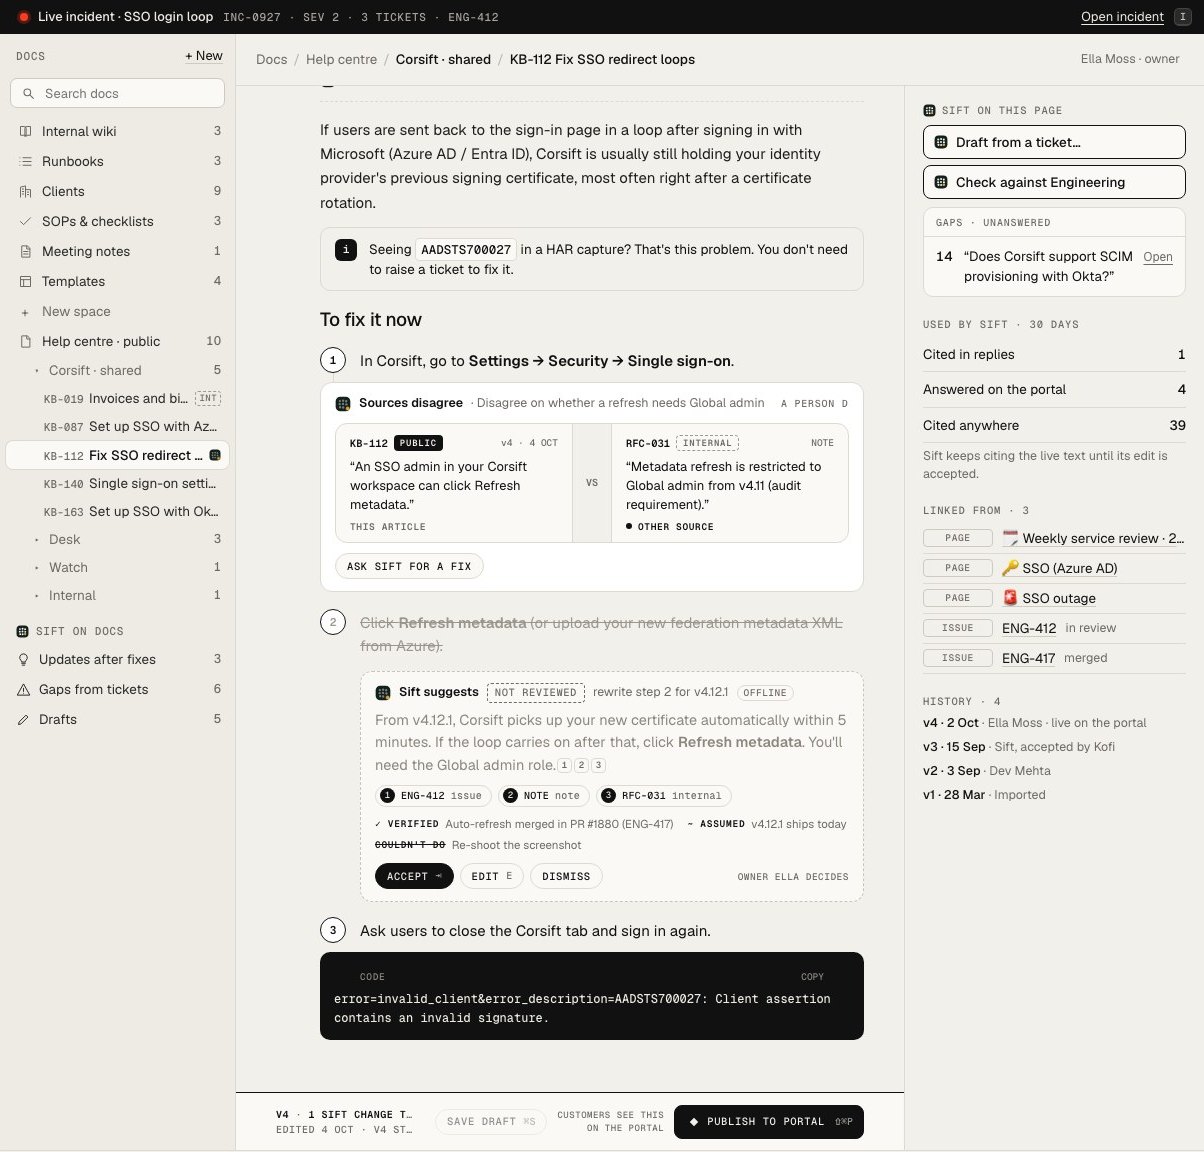
Task: Click Edit on the Sift suggestion
Action: point(491,876)
